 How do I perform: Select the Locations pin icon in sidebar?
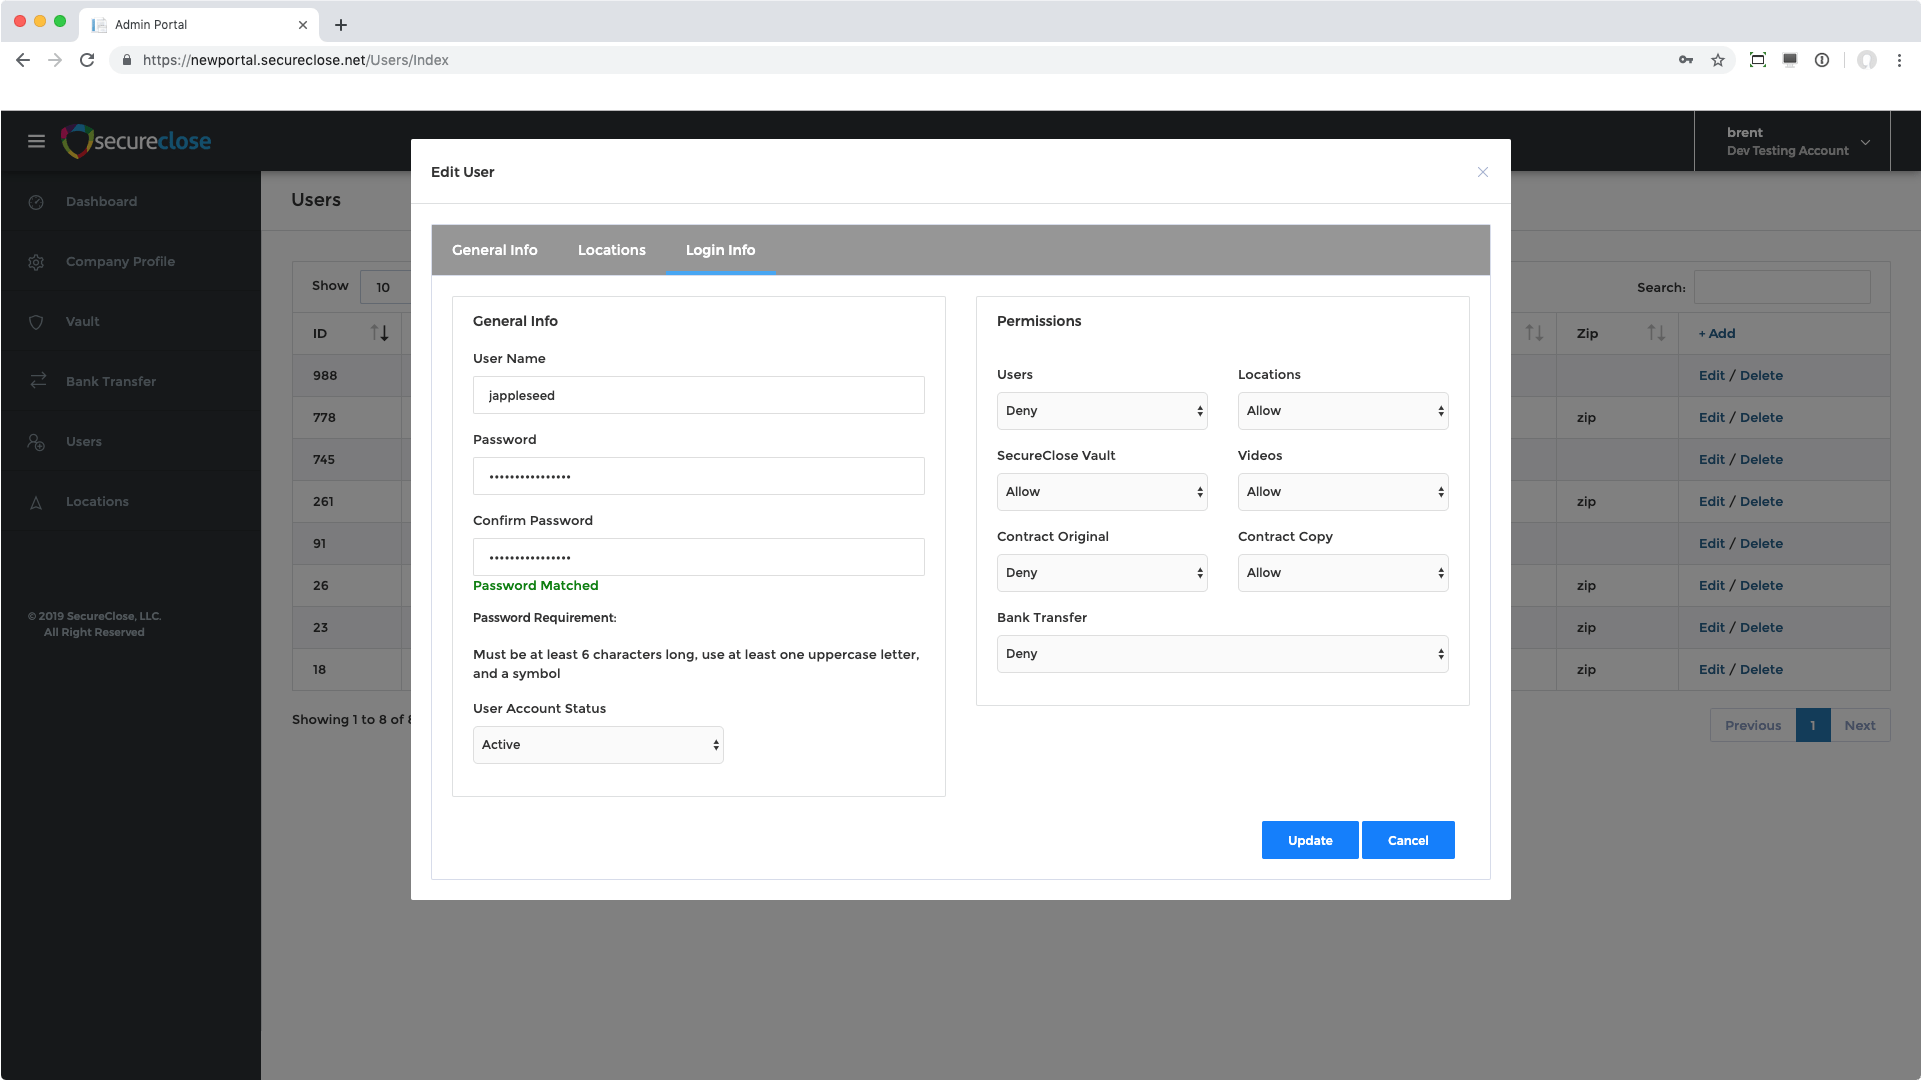36,501
